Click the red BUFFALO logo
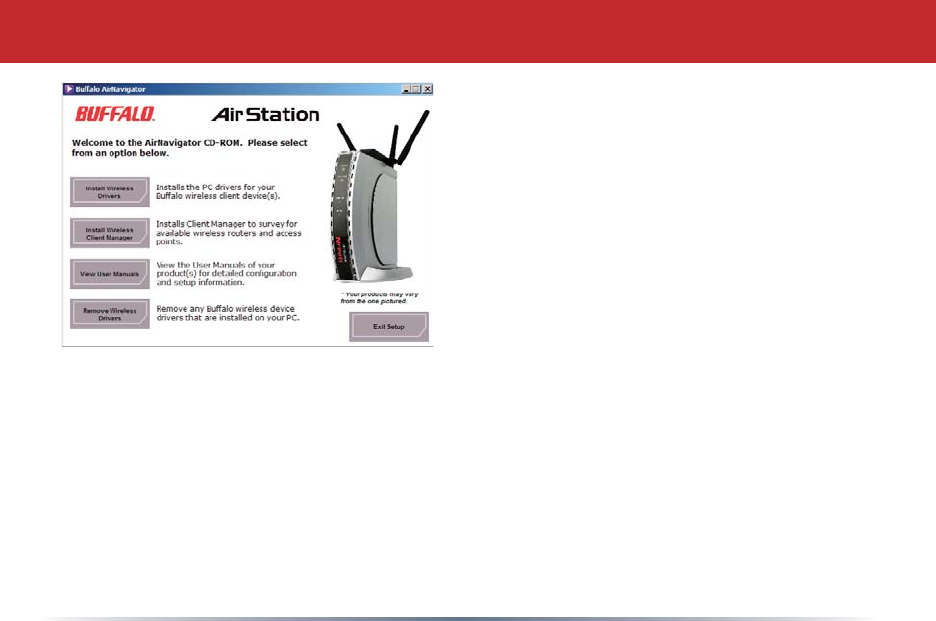 [115, 114]
